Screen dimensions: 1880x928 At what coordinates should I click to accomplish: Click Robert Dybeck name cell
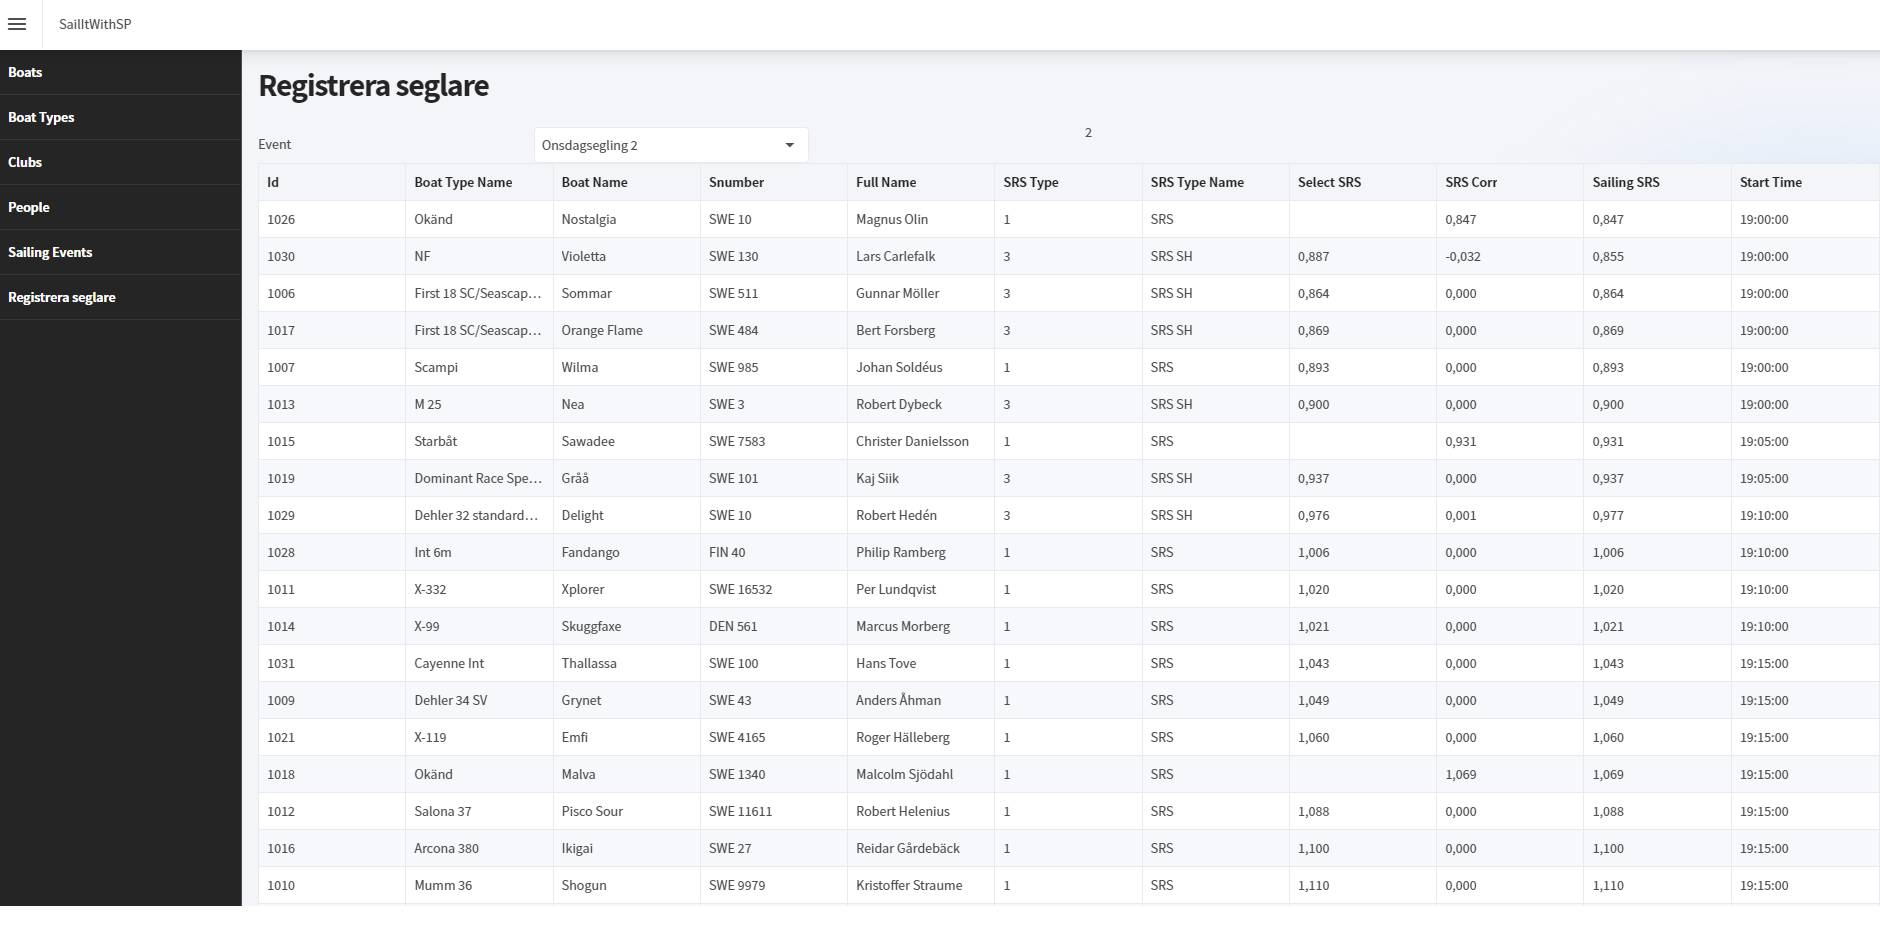(x=921, y=404)
